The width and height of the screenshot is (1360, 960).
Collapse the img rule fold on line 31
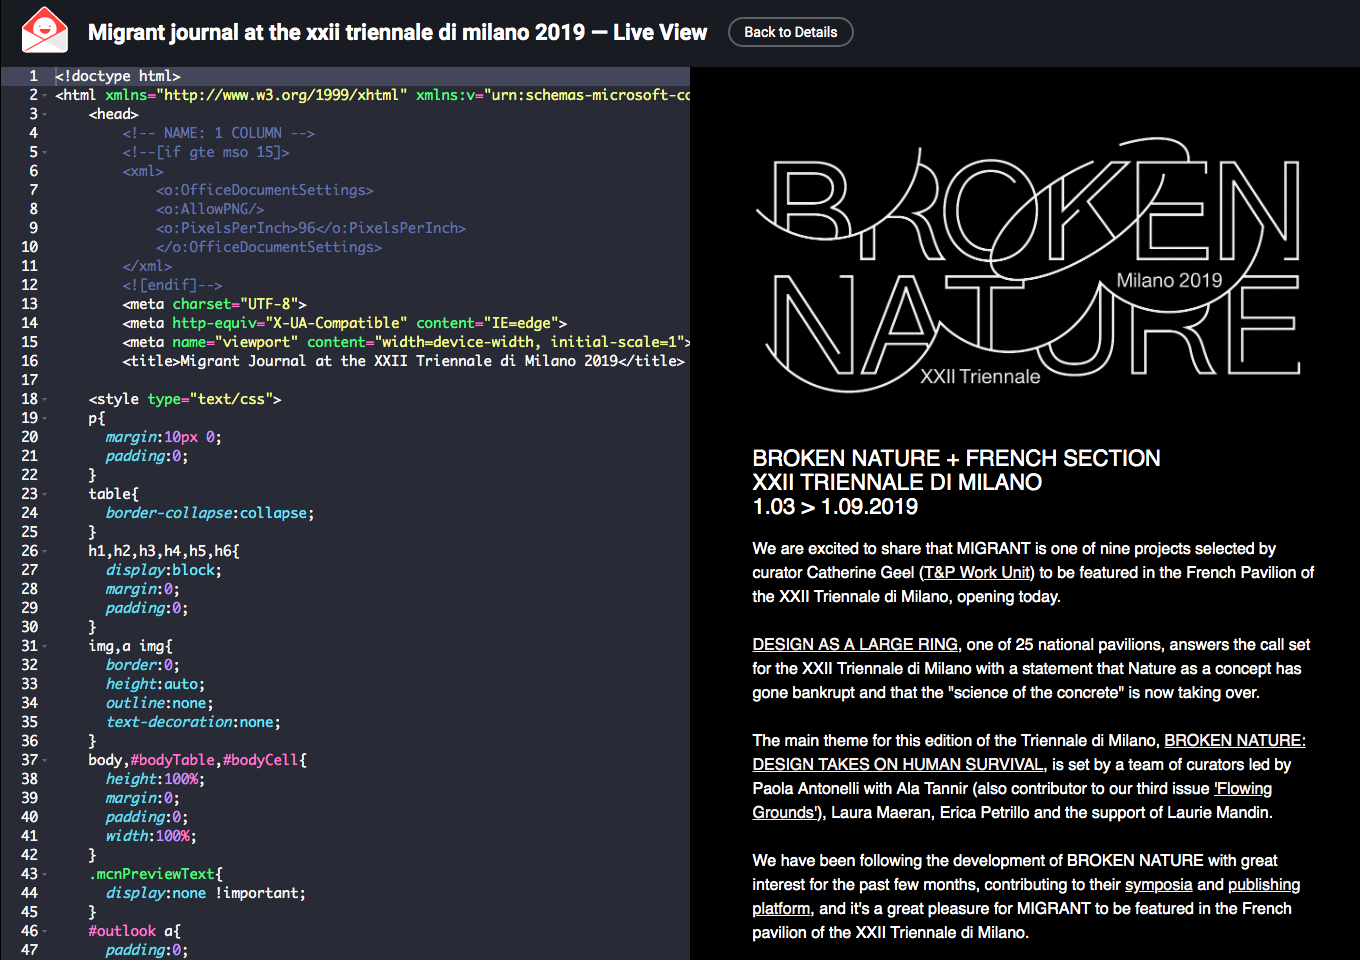coord(45,646)
